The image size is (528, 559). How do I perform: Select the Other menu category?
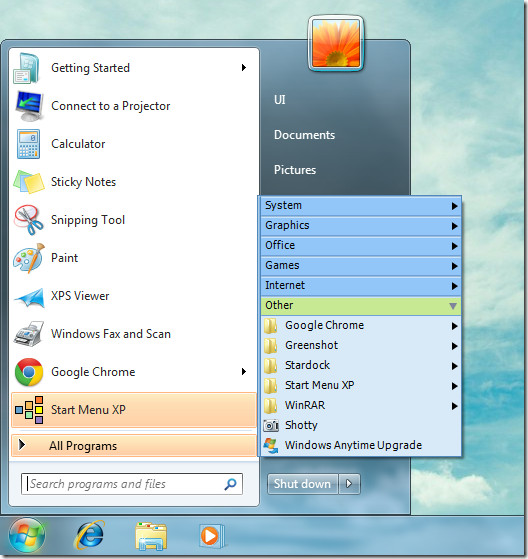361,306
